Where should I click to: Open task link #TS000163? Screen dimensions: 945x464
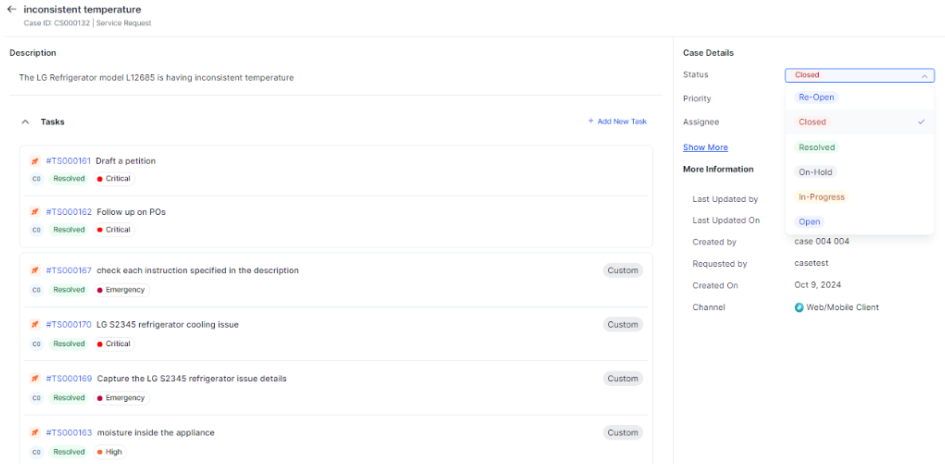coord(69,433)
